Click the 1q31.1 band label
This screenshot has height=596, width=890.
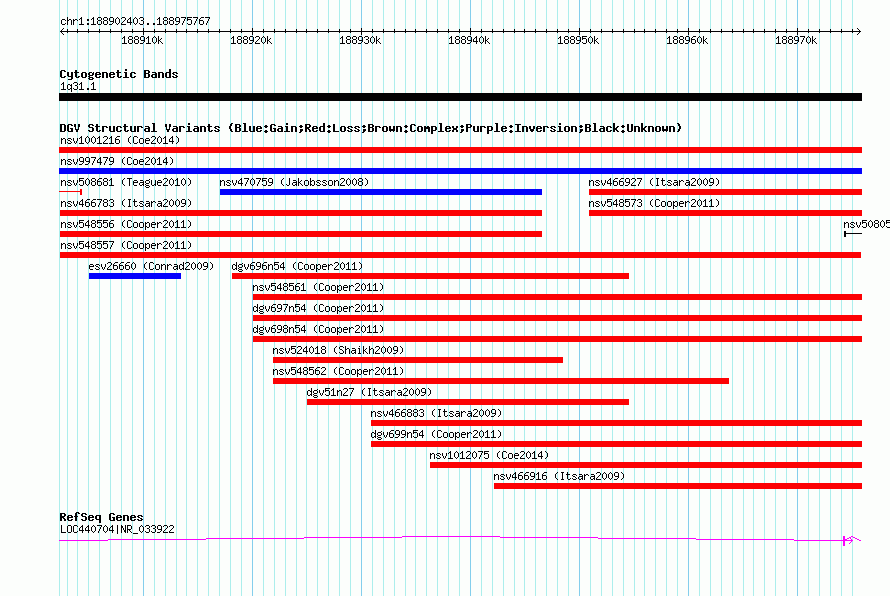tap(78, 86)
